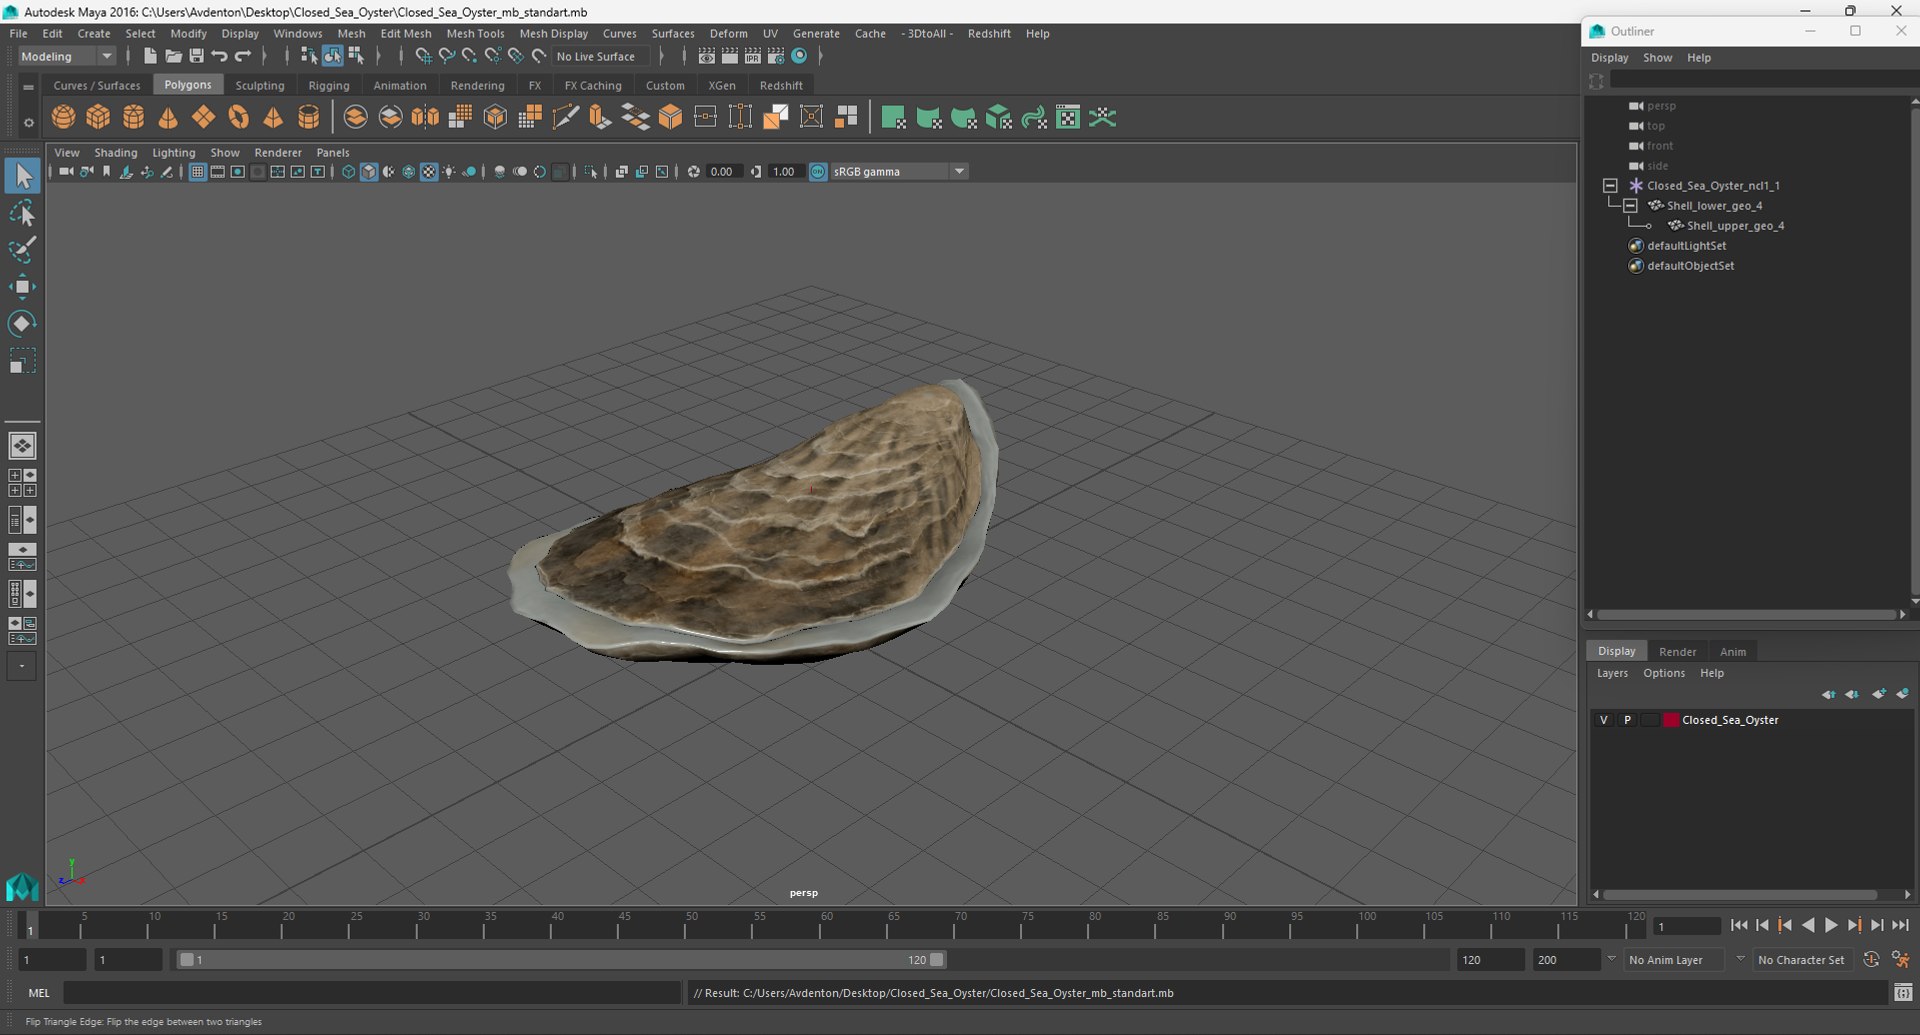
Task: Create a polygon sphere from shelf
Action: coord(63,117)
